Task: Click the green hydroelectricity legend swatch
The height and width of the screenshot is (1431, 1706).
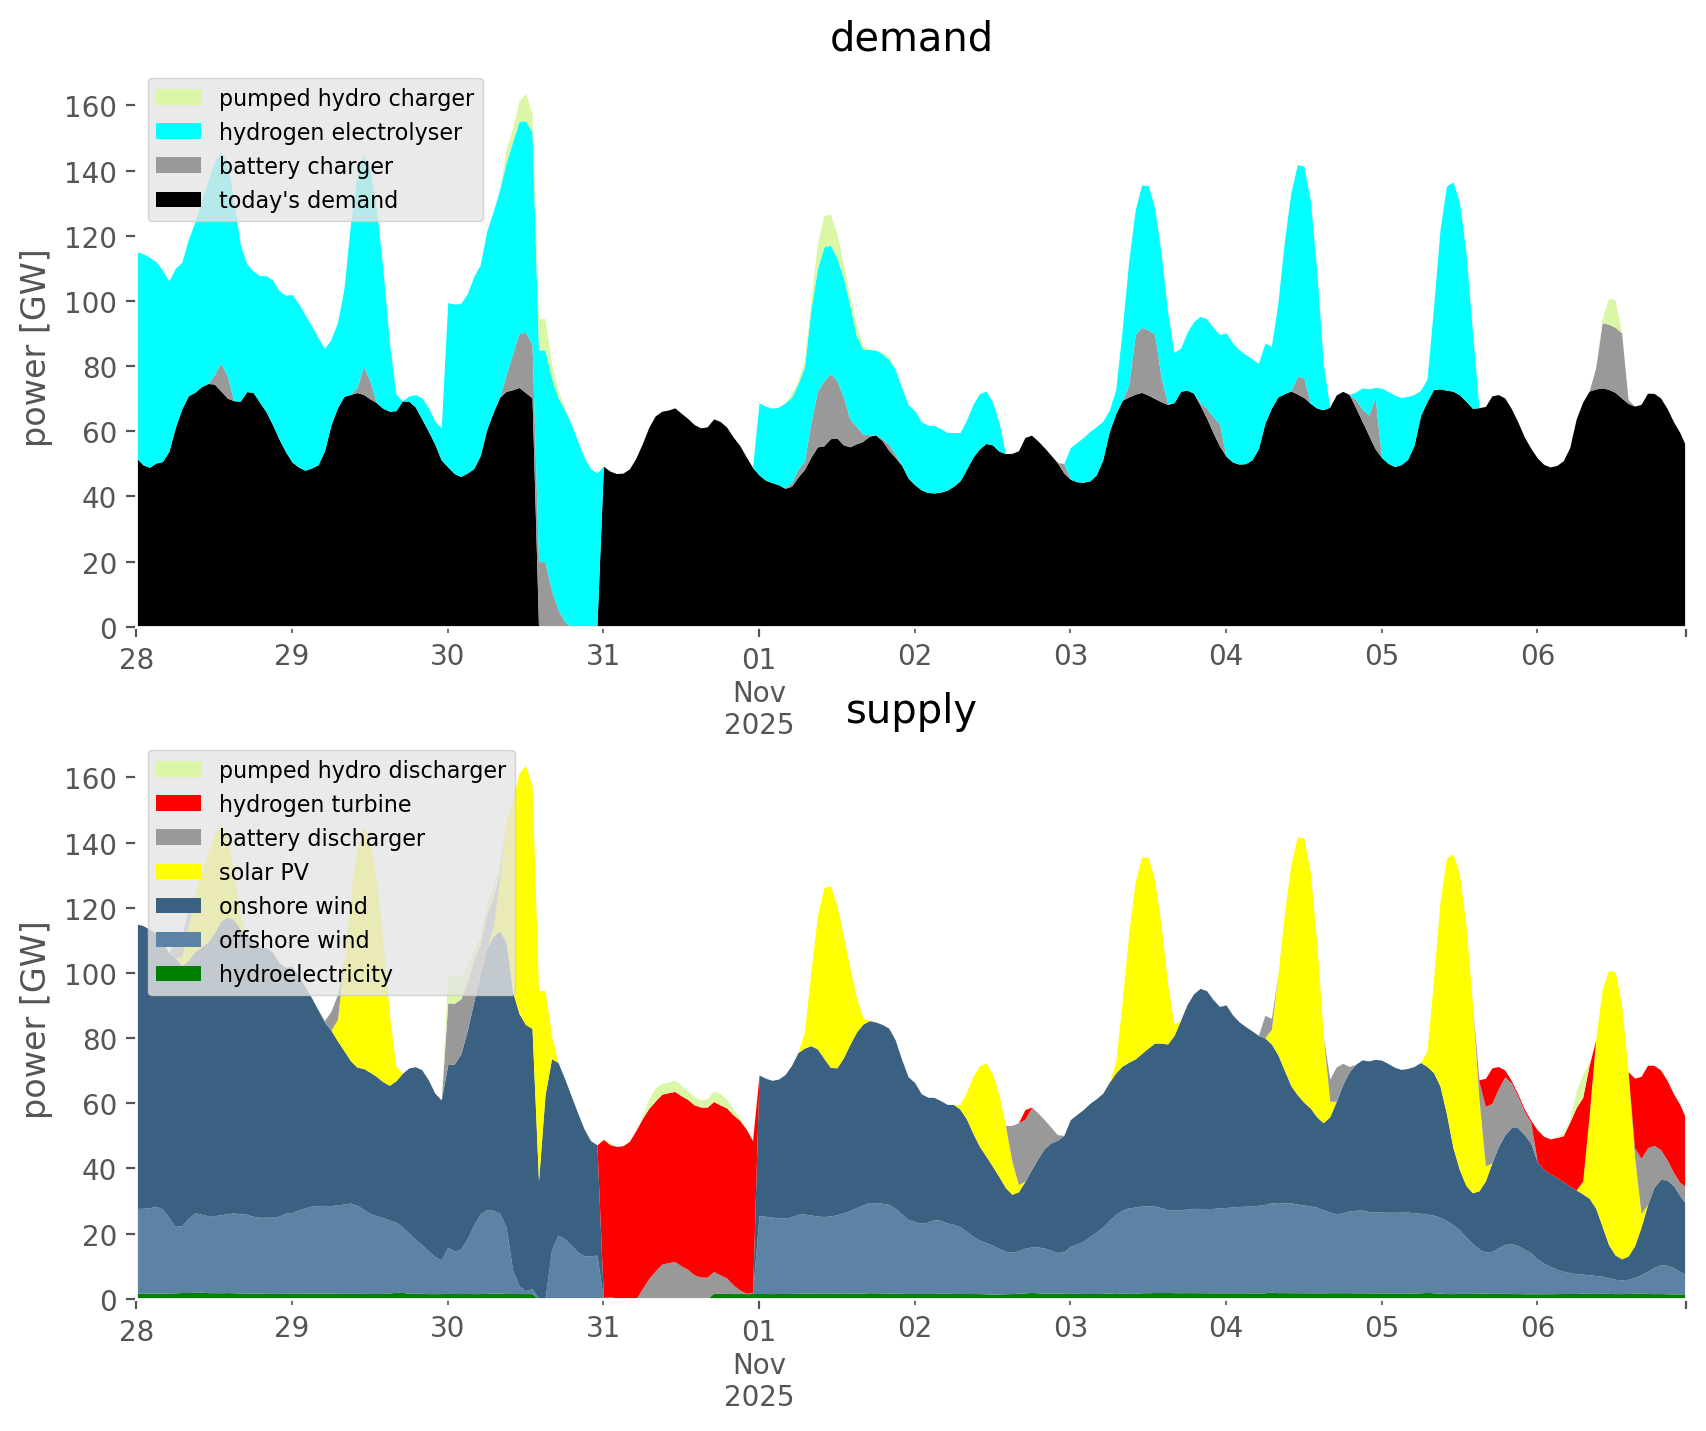Action: point(179,974)
